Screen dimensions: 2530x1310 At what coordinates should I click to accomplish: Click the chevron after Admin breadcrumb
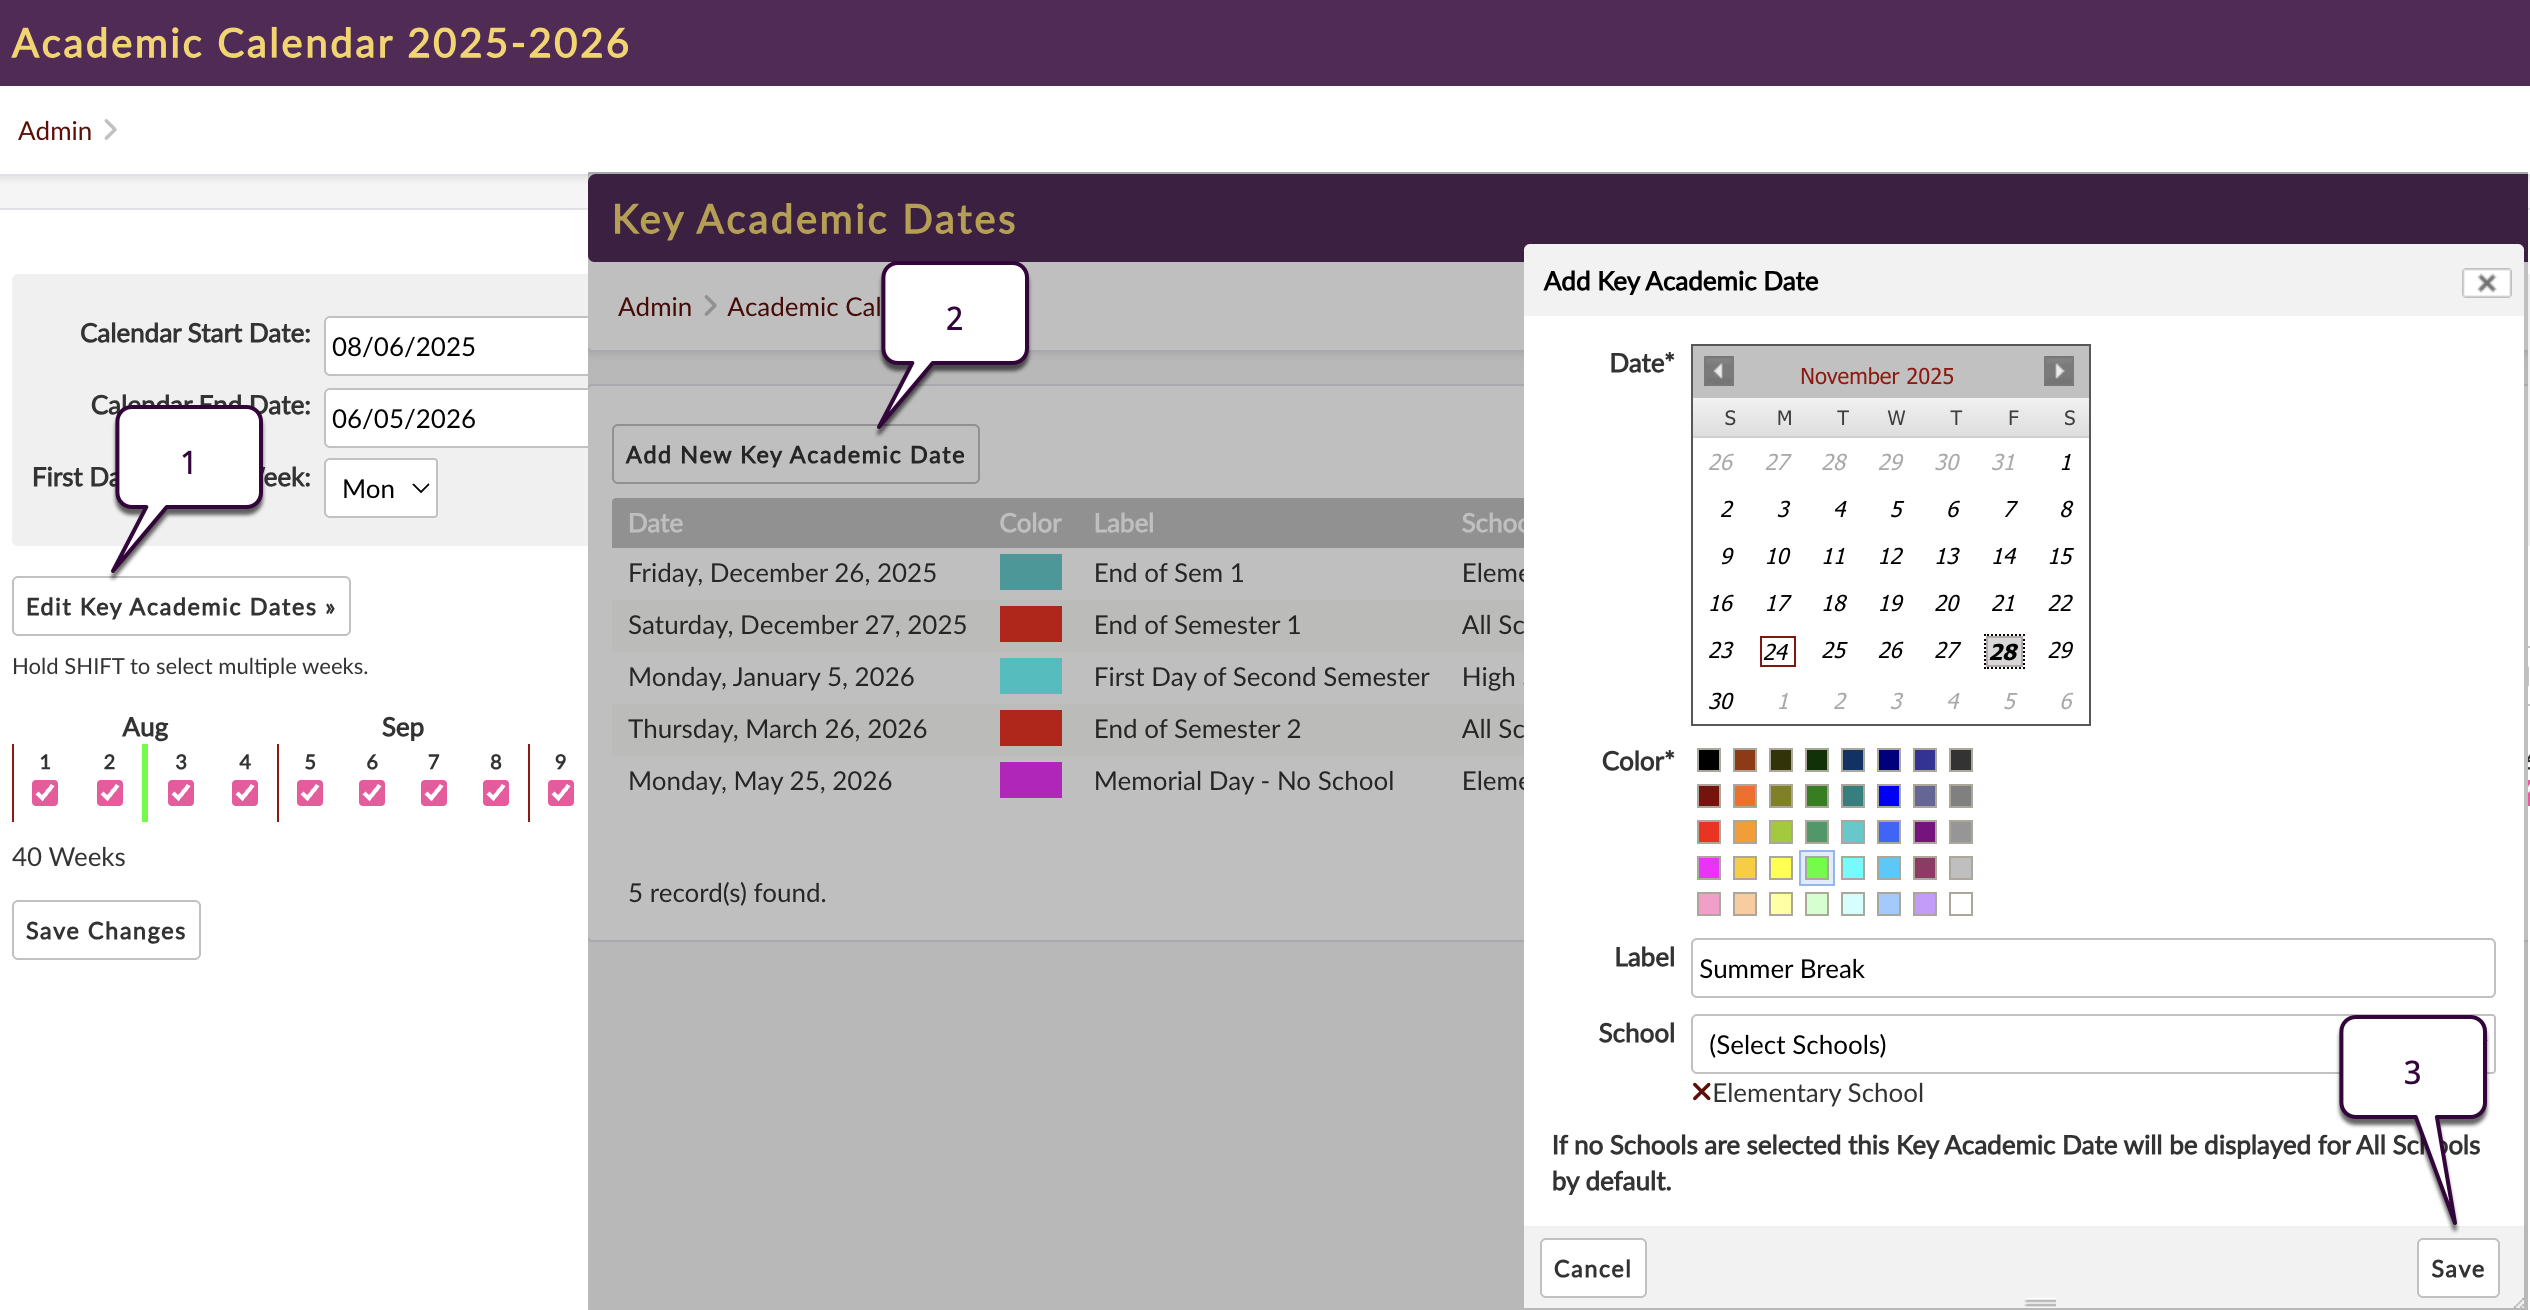click(111, 130)
